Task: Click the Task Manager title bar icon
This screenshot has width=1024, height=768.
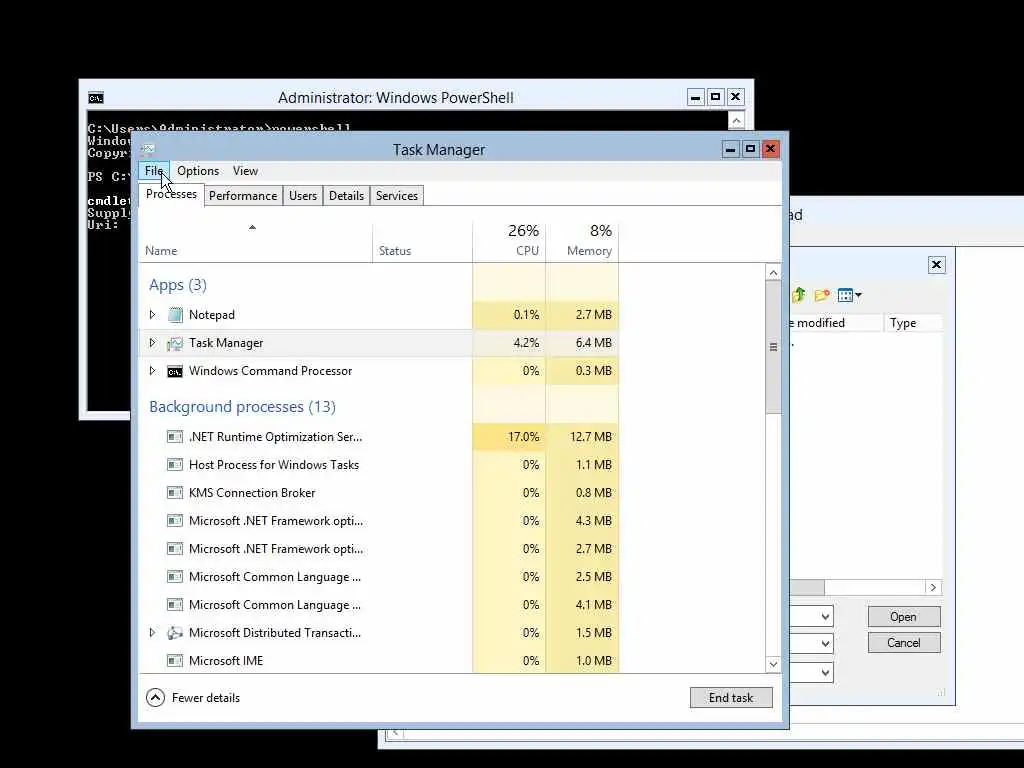Action: point(148,149)
